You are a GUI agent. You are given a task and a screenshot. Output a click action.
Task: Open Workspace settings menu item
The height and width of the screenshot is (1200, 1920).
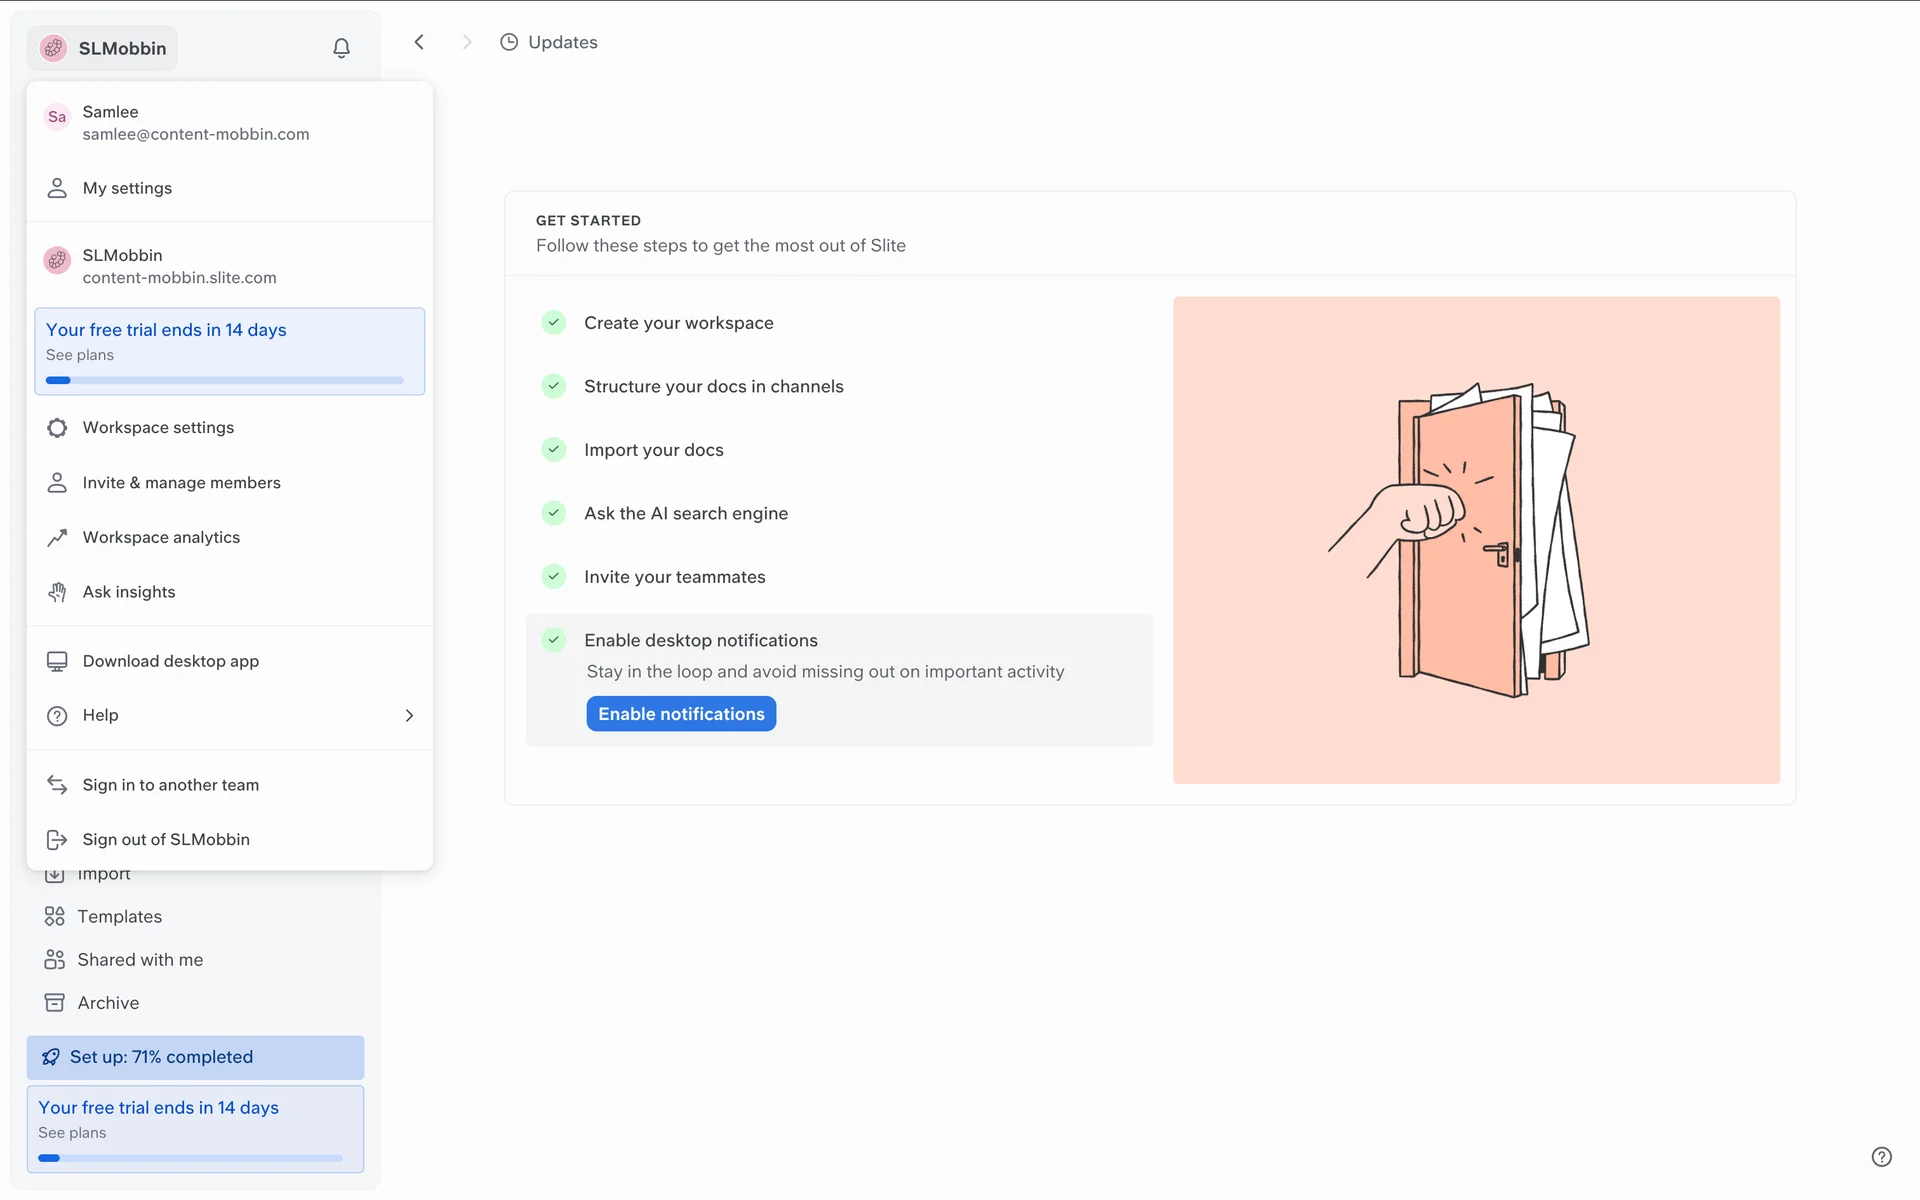tap(158, 427)
